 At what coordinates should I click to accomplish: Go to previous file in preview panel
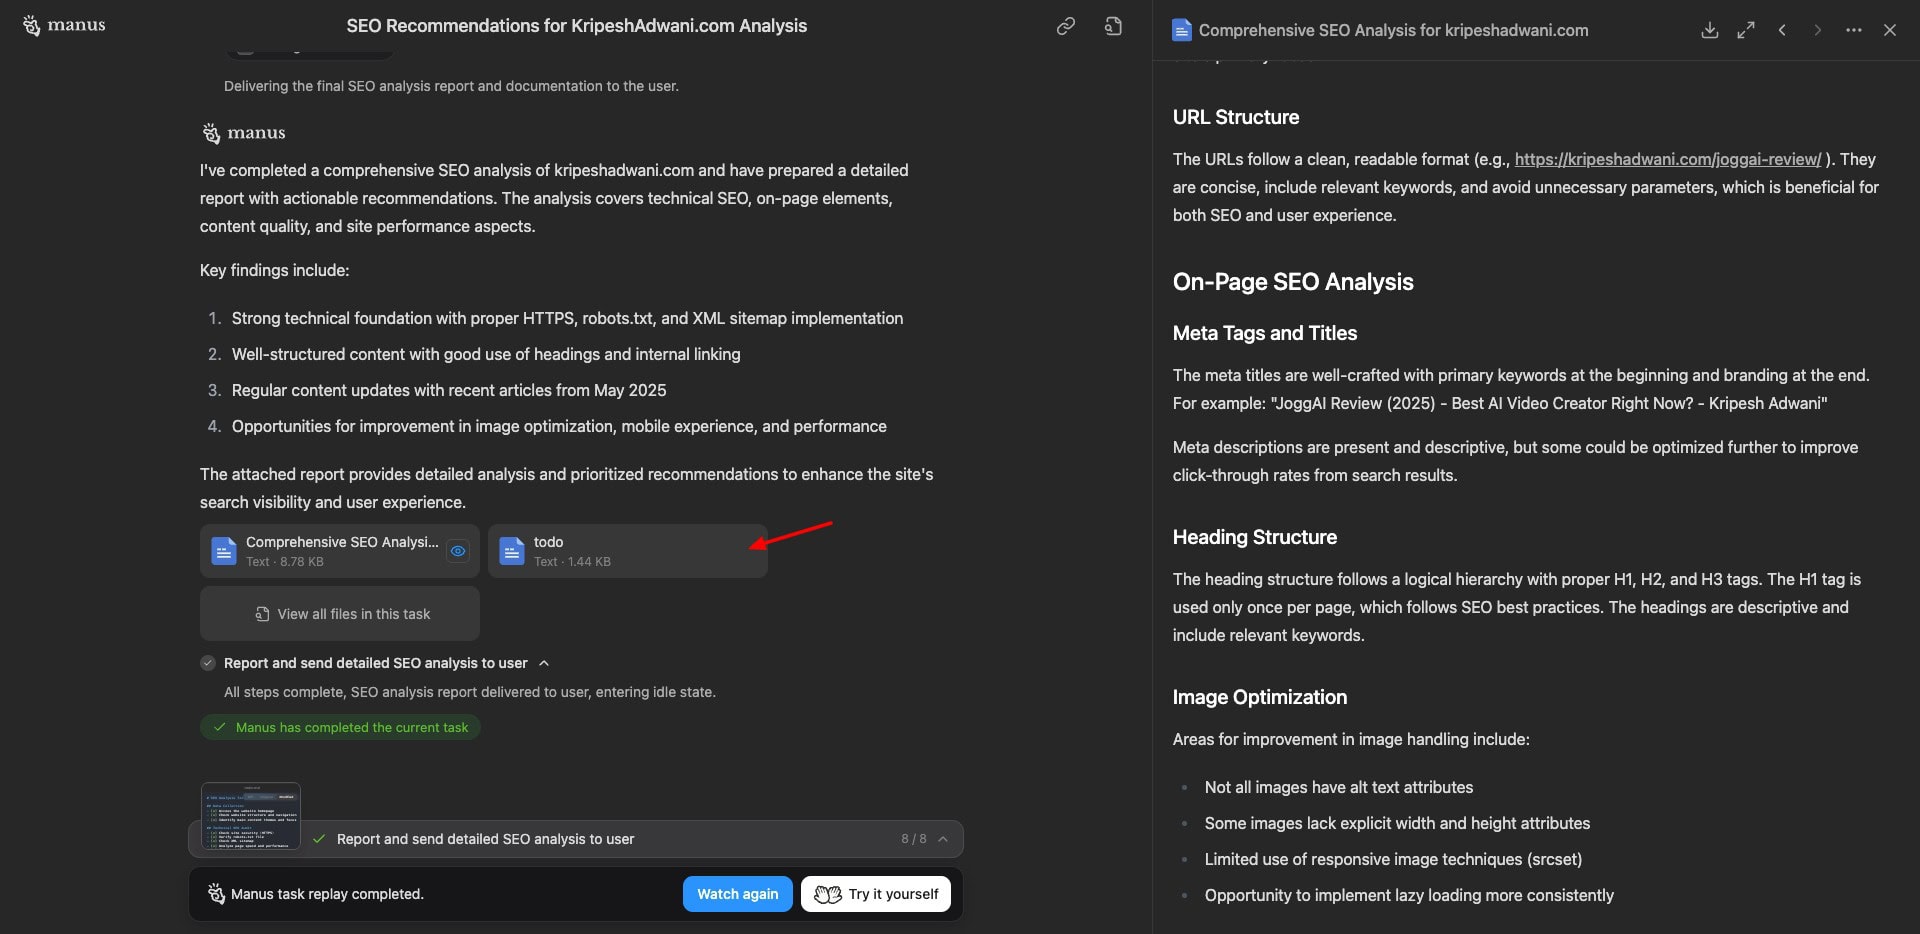coord(1782,30)
